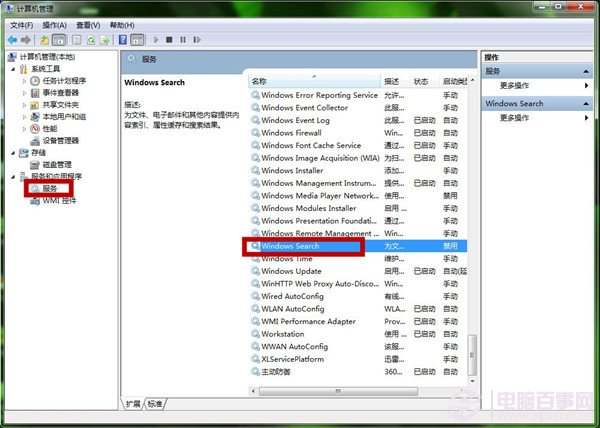Click the services list scroll-down arrow
This screenshot has height=428, width=600.
click(472, 381)
